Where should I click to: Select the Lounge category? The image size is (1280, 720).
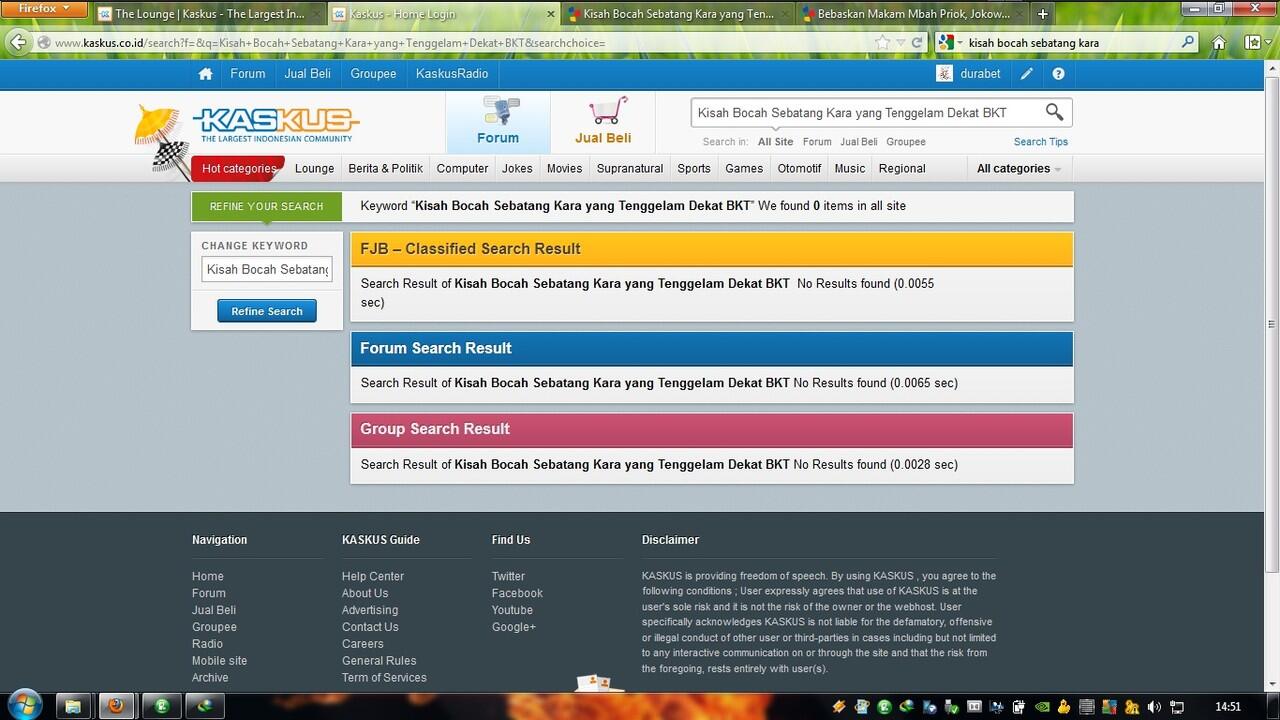[x=314, y=168]
